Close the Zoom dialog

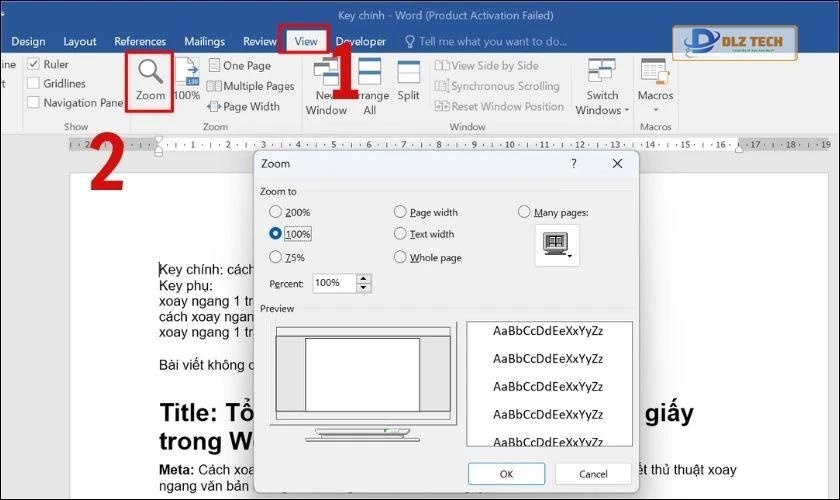click(x=617, y=163)
